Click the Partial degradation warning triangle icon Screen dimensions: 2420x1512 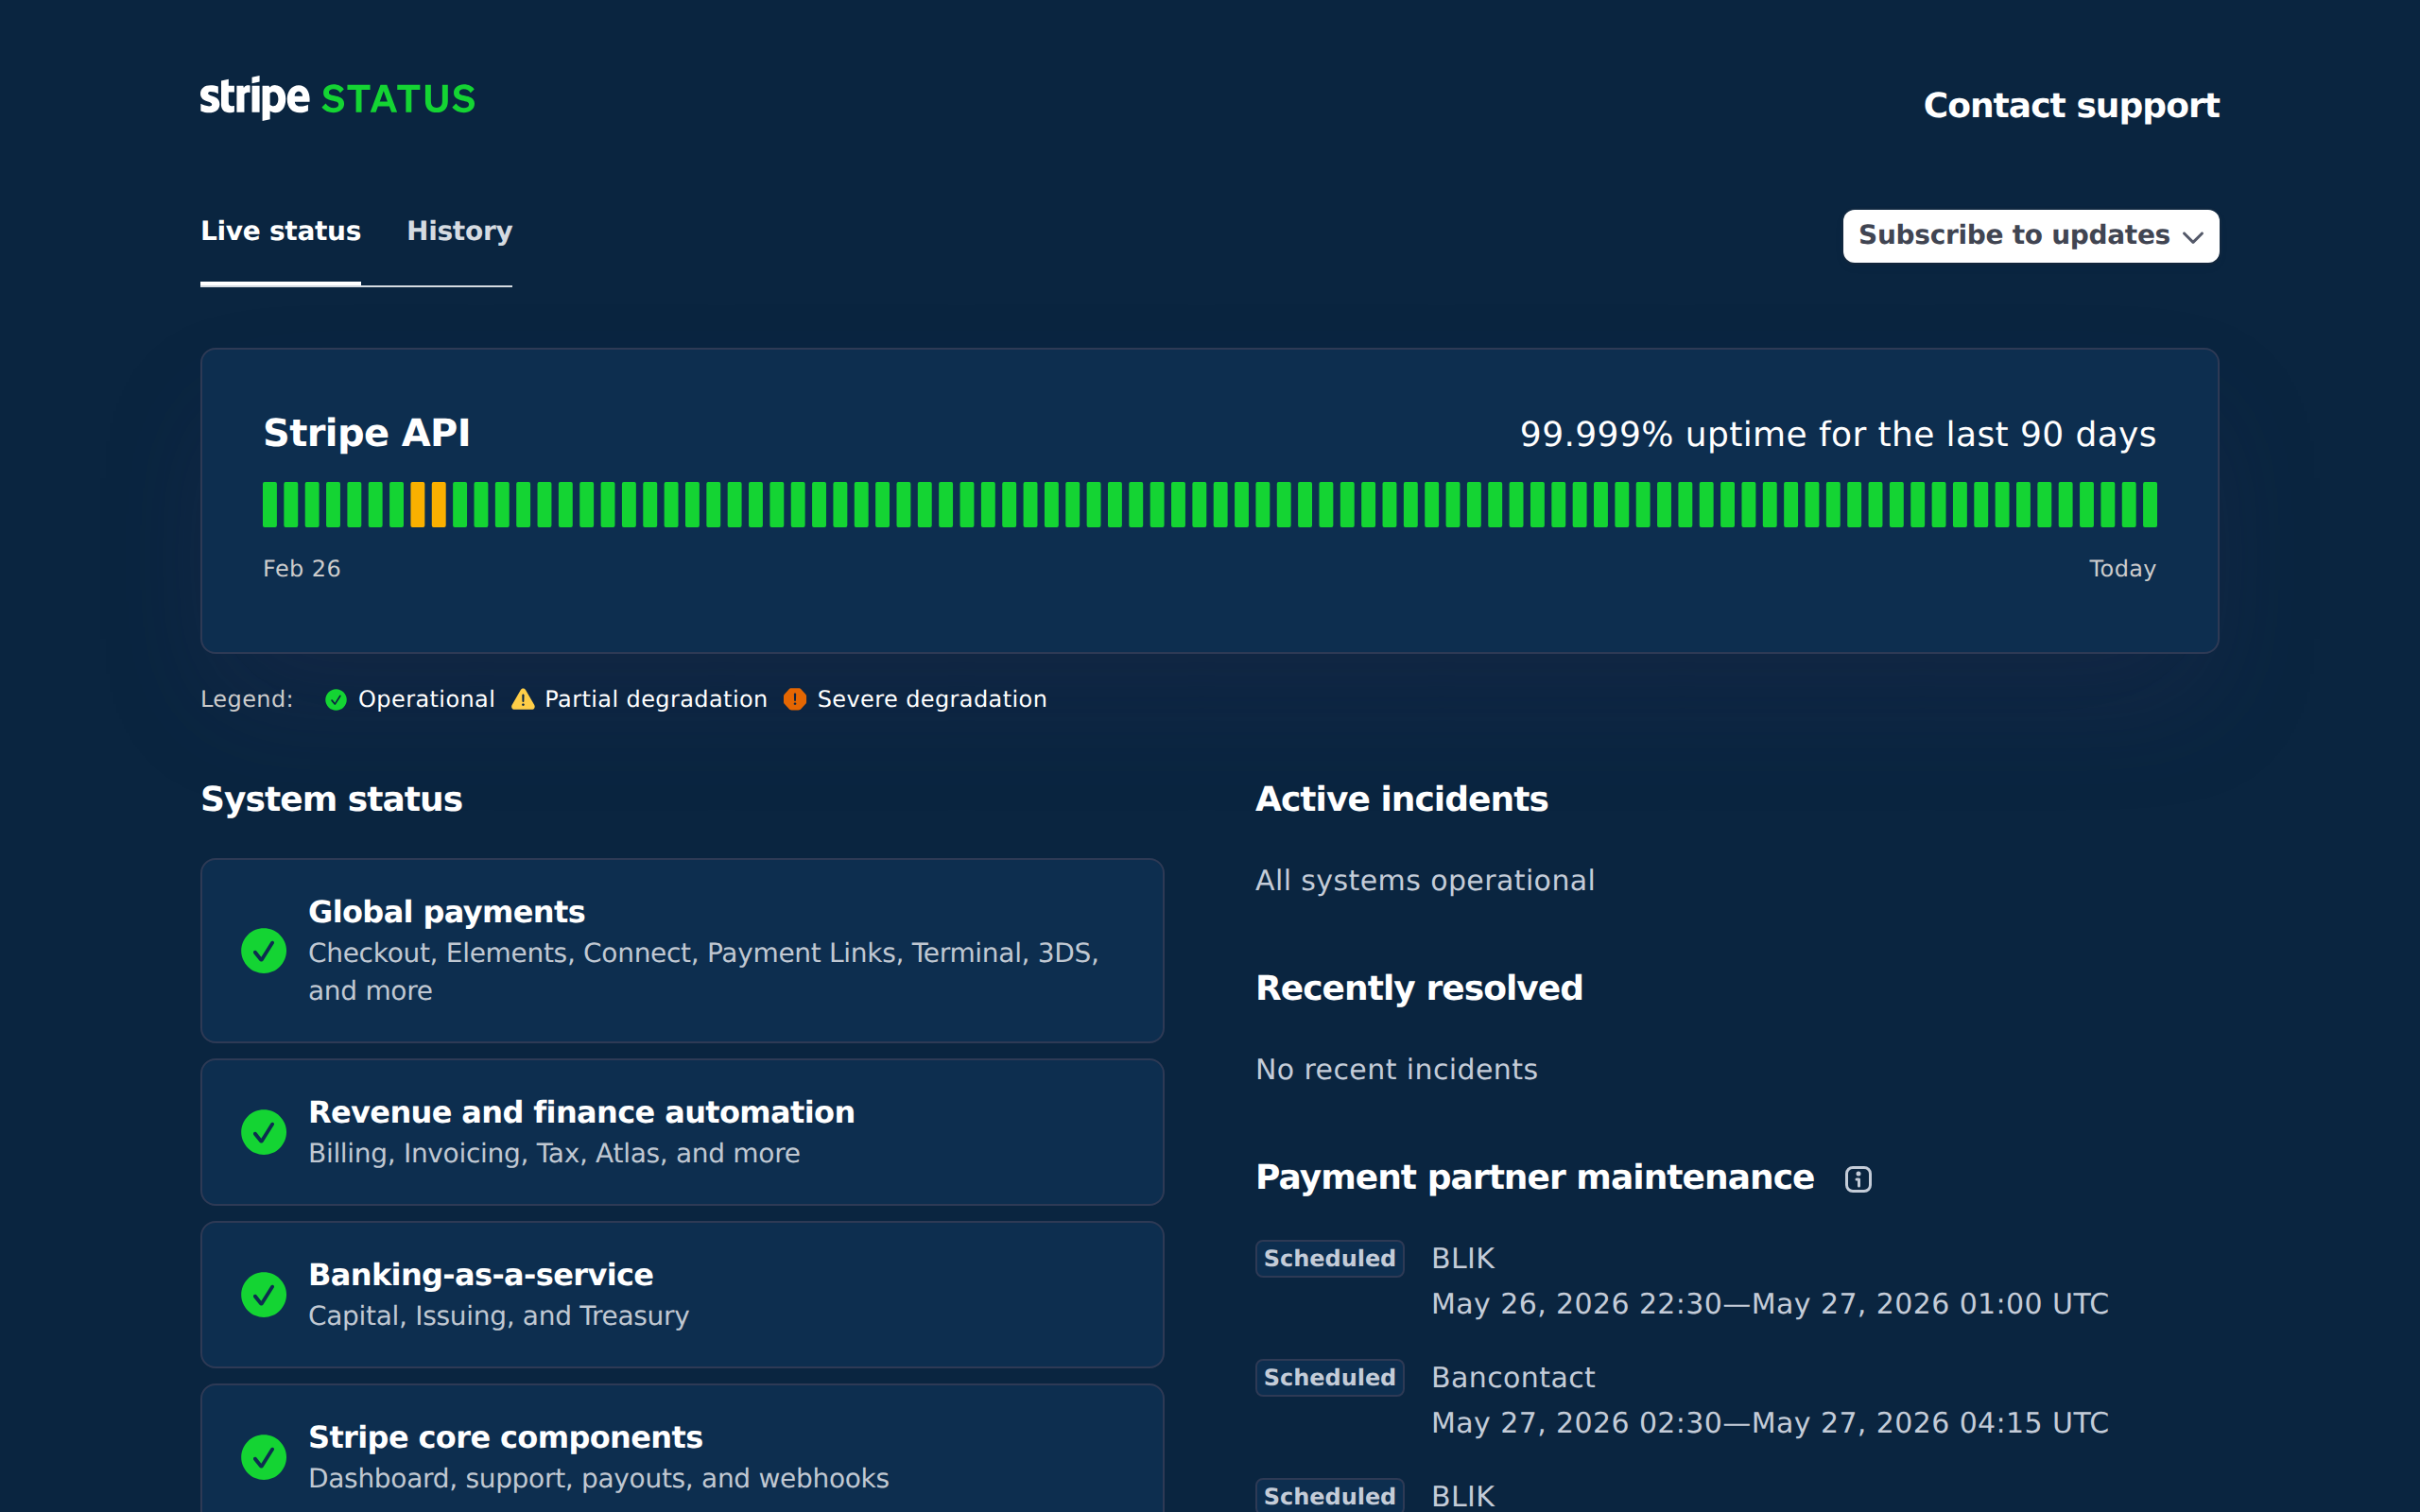[x=523, y=699]
